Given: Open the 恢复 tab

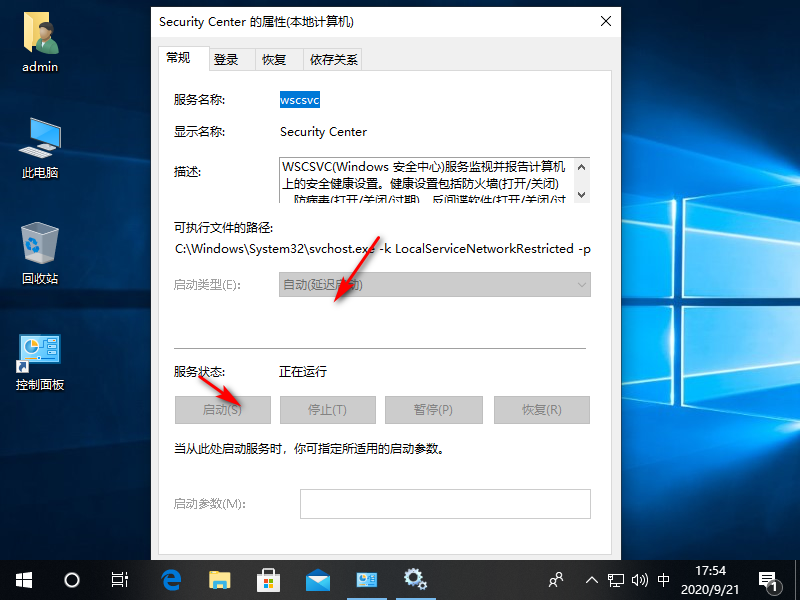Looking at the screenshot, I should pyautogui.click(x=274, y=60).
